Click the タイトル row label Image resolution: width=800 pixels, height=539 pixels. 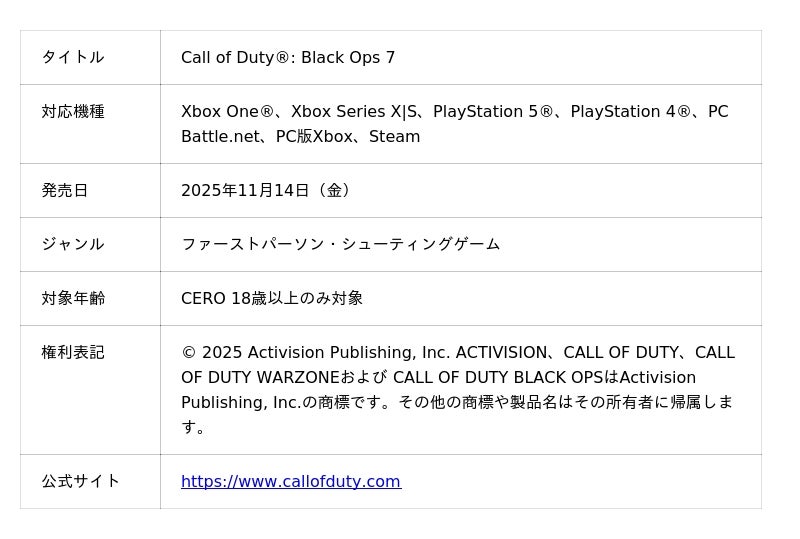72,58
